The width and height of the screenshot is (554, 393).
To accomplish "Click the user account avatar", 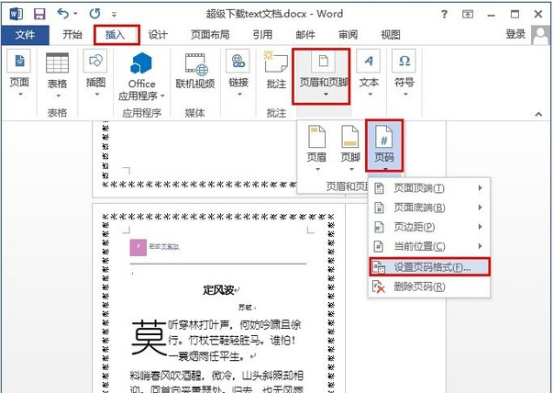I will 541,35.
